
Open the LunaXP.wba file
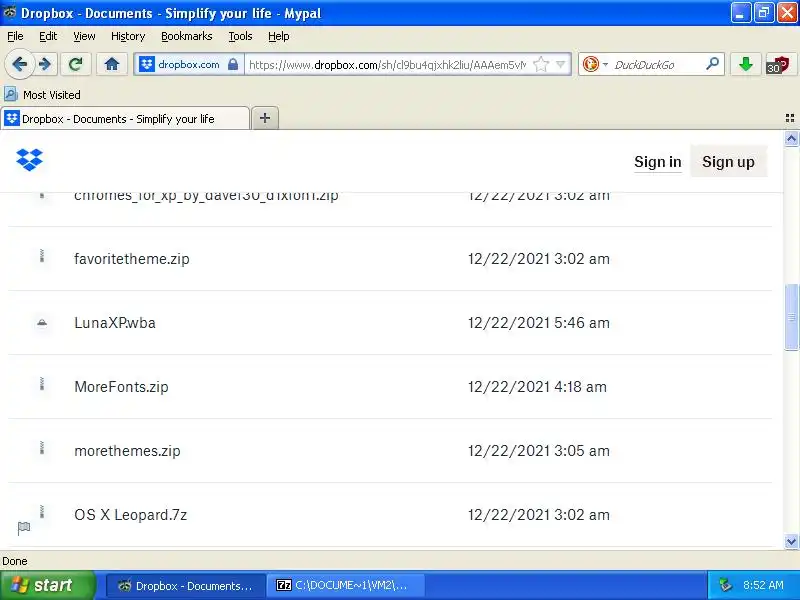[x=115, y=322]
